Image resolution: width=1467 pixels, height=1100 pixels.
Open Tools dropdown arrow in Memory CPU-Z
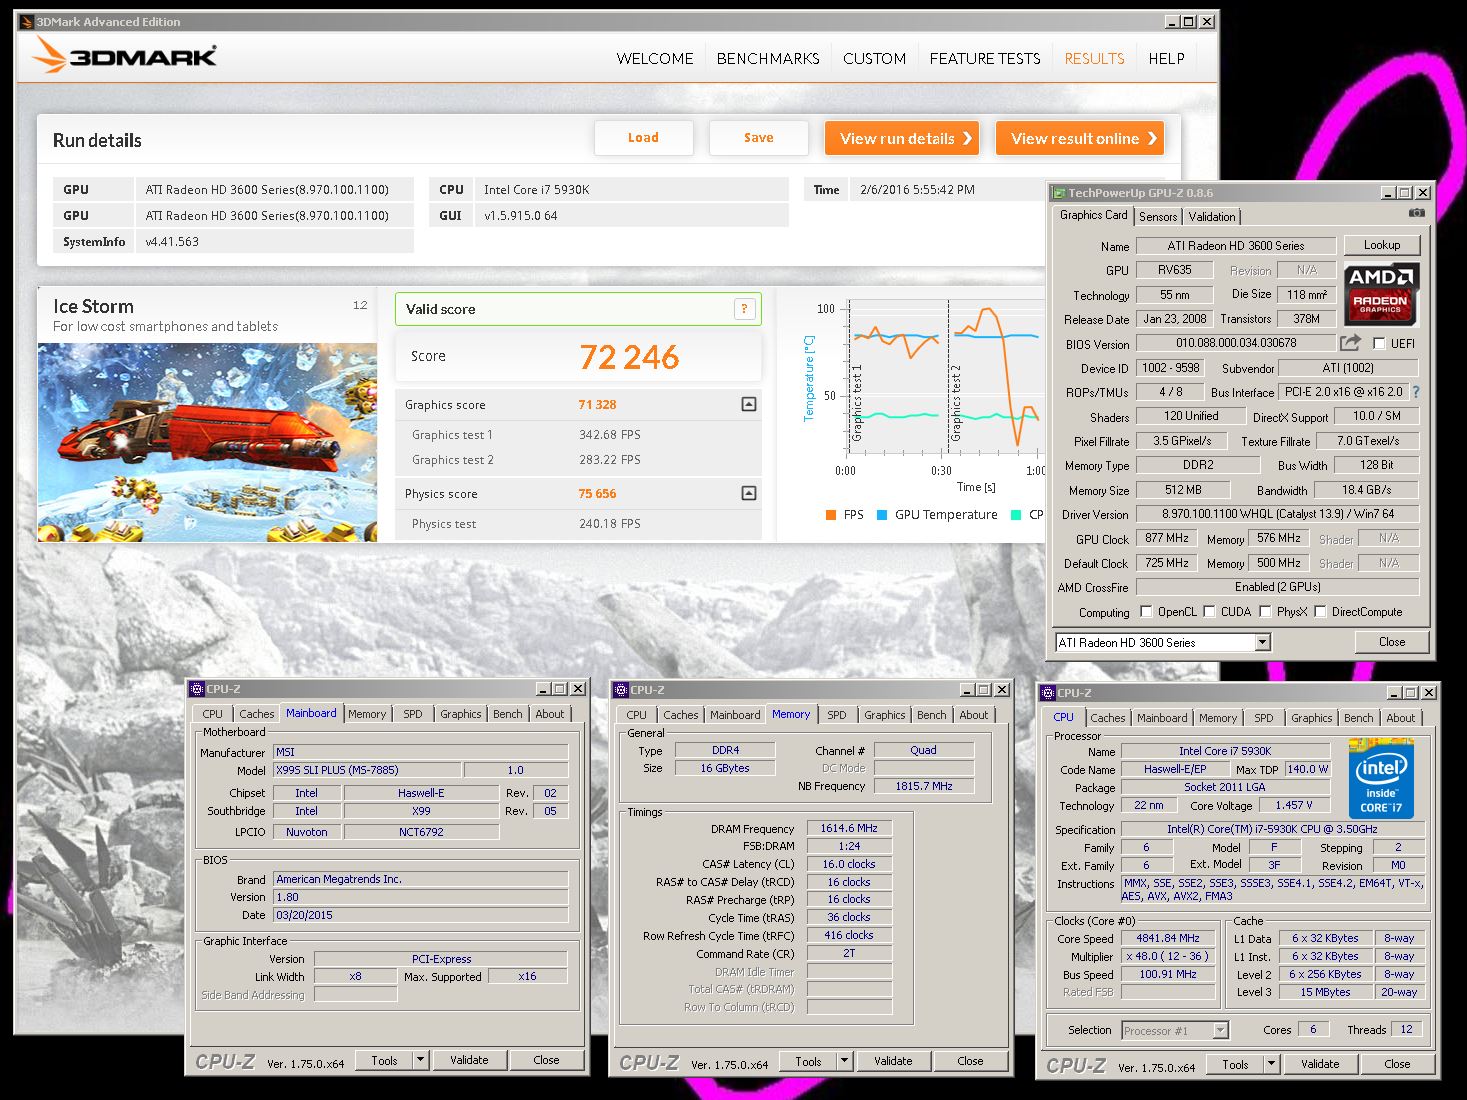point(844,1061)
